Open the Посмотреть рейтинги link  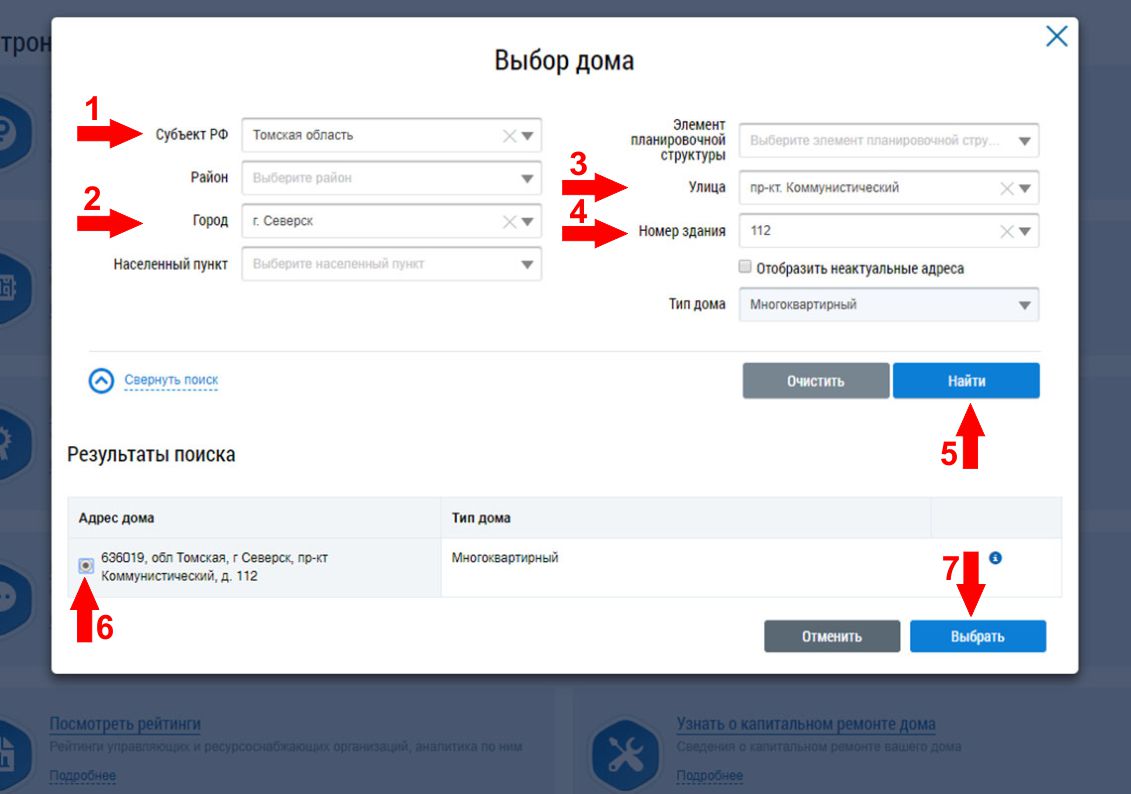pos(125,723)
